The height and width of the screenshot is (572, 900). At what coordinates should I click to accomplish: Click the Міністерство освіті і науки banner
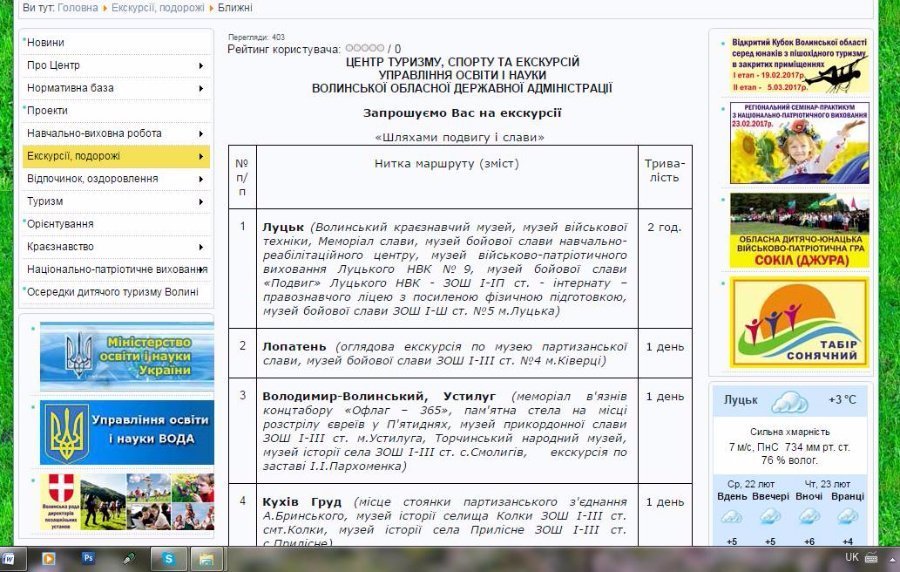(126, 356)
